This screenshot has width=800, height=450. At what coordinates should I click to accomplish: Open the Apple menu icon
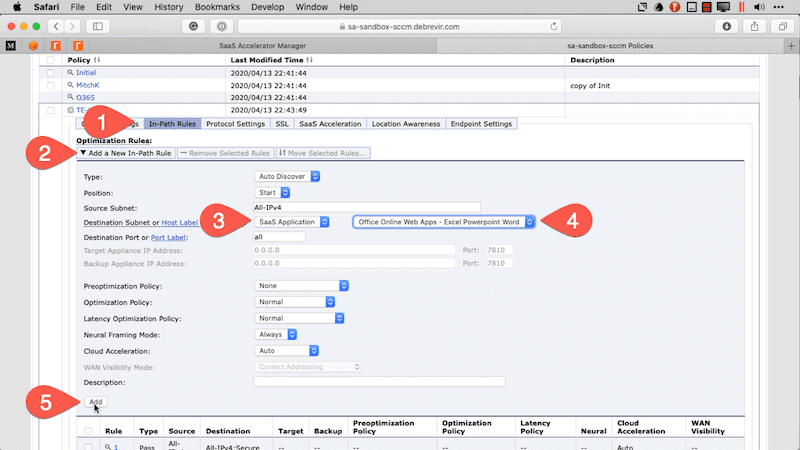pos(17,7)
